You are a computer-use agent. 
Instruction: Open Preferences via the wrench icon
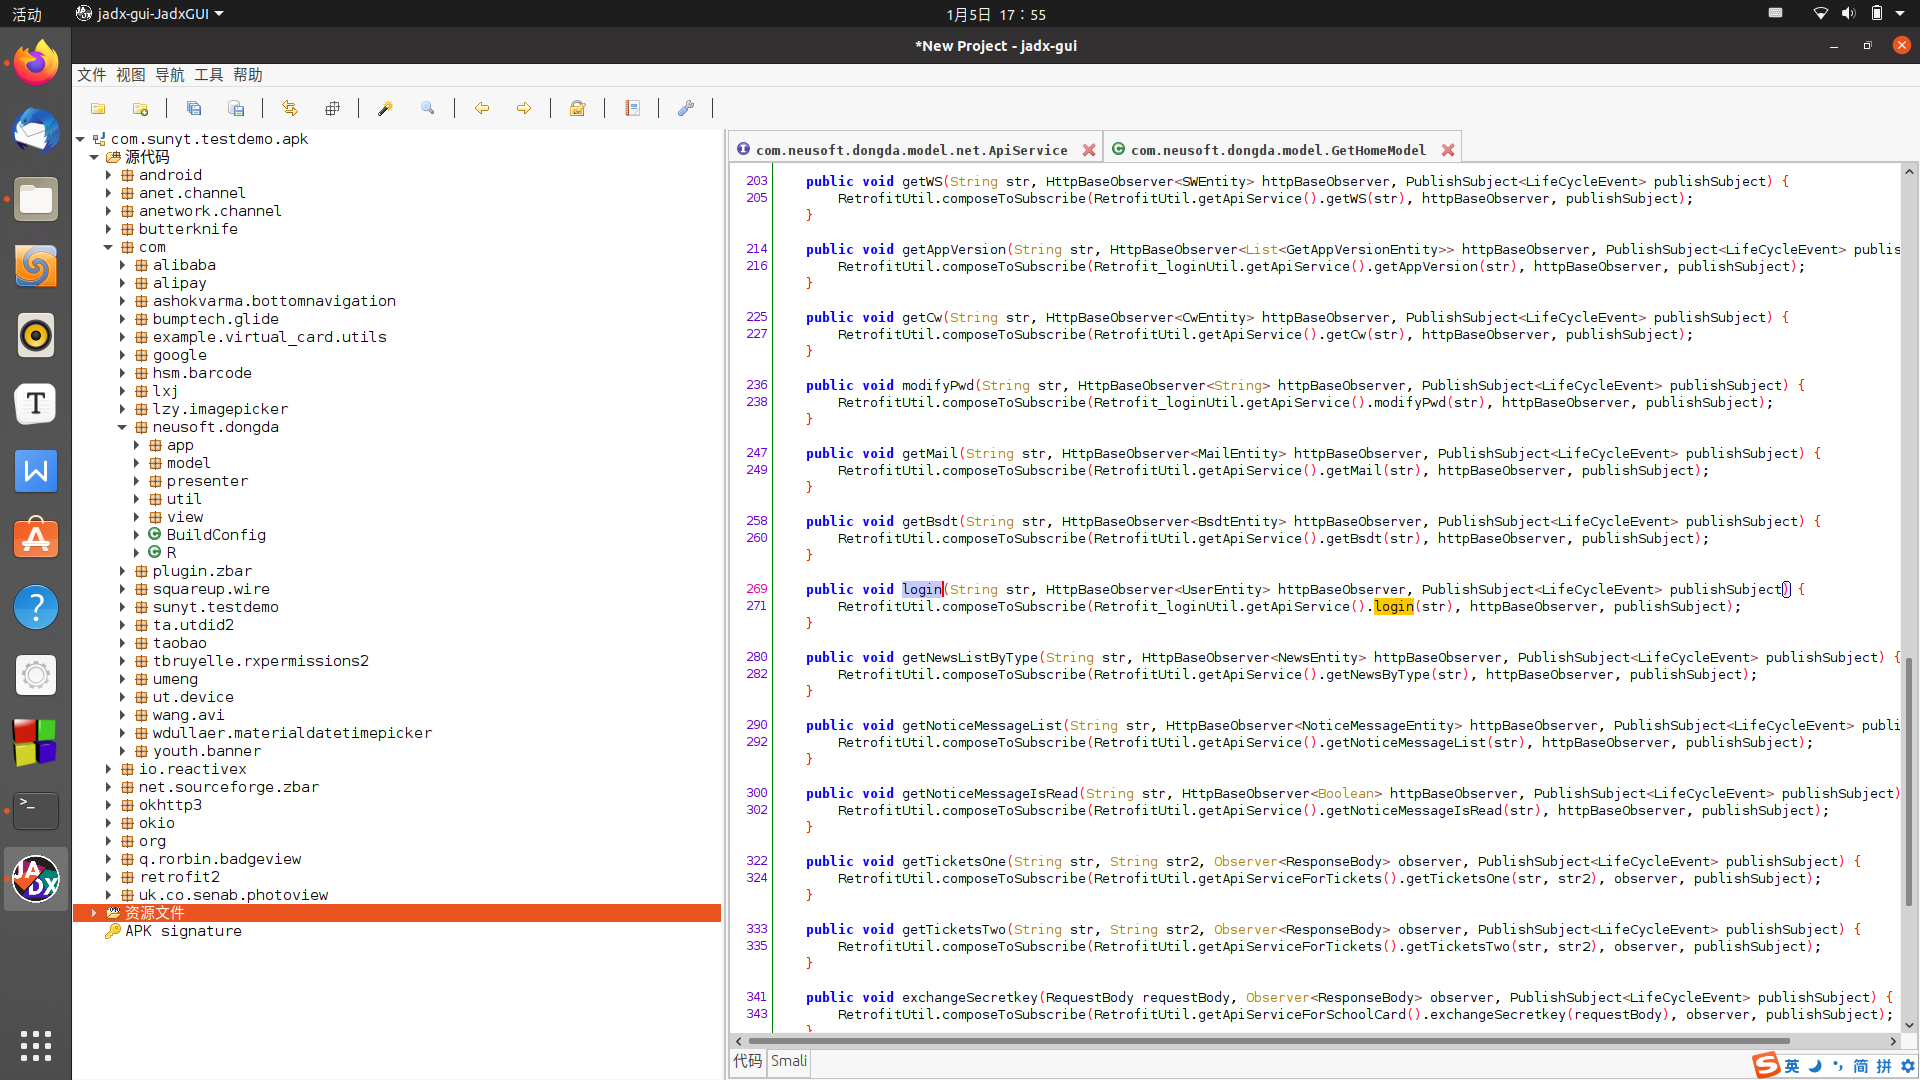(x=686, y=108)
